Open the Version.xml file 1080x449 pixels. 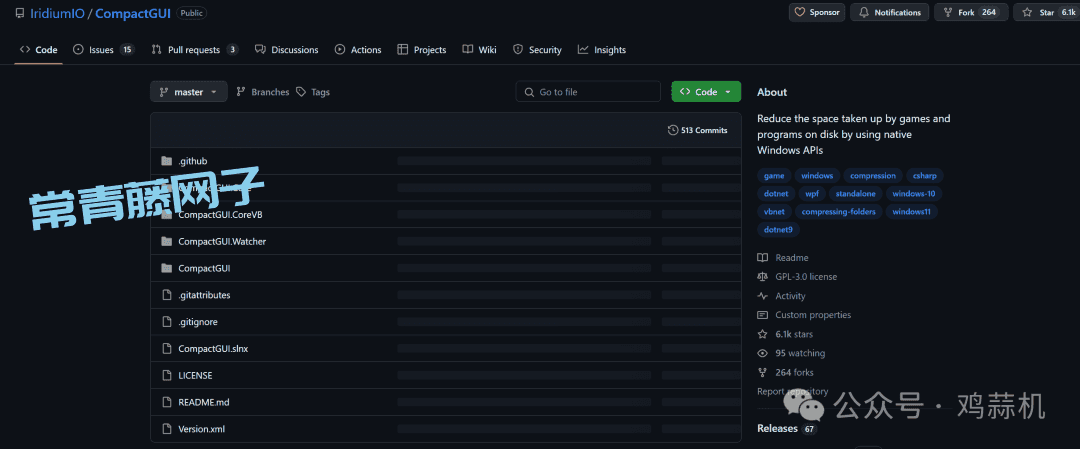coord(201,429)
